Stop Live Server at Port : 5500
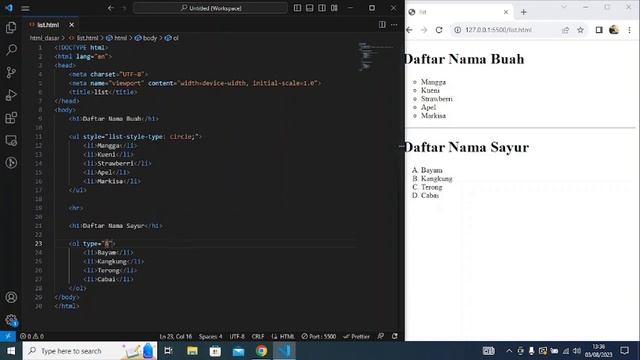Viewport: 640px width, 360px height. (x=319, y=336)
